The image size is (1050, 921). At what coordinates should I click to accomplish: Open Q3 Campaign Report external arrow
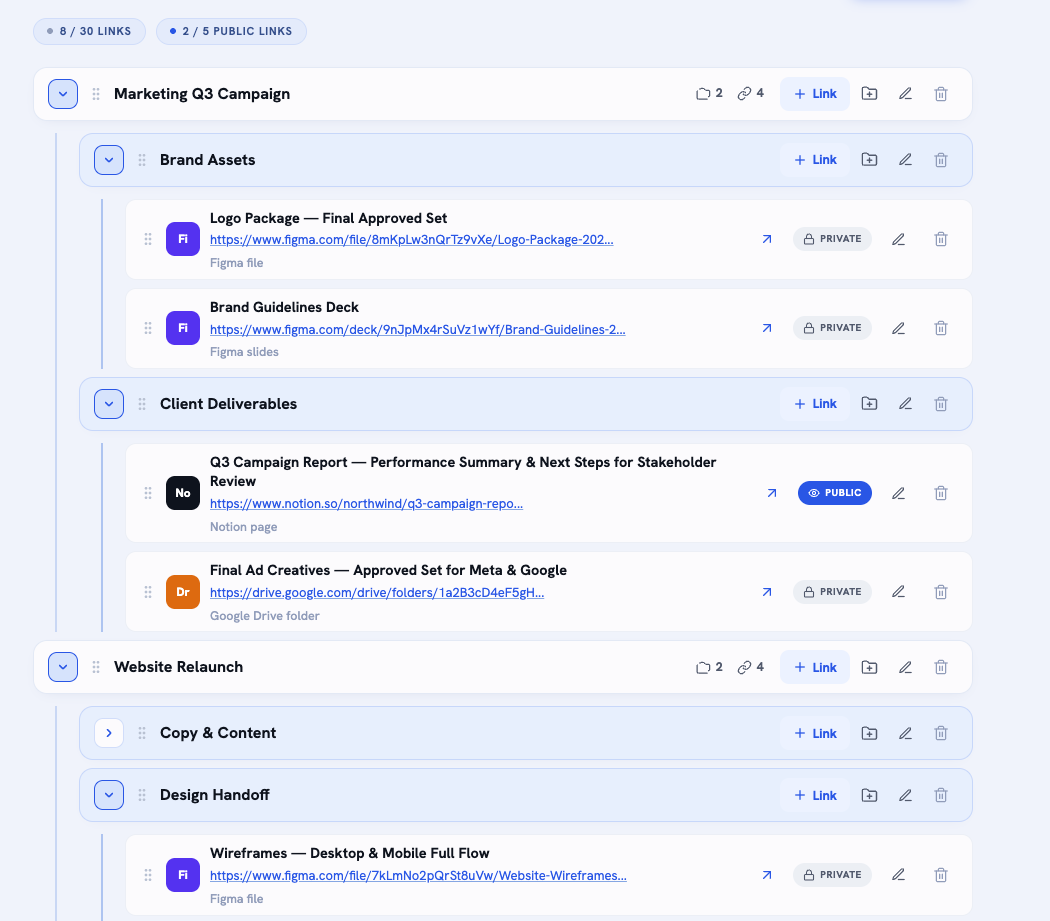(771, 493)
